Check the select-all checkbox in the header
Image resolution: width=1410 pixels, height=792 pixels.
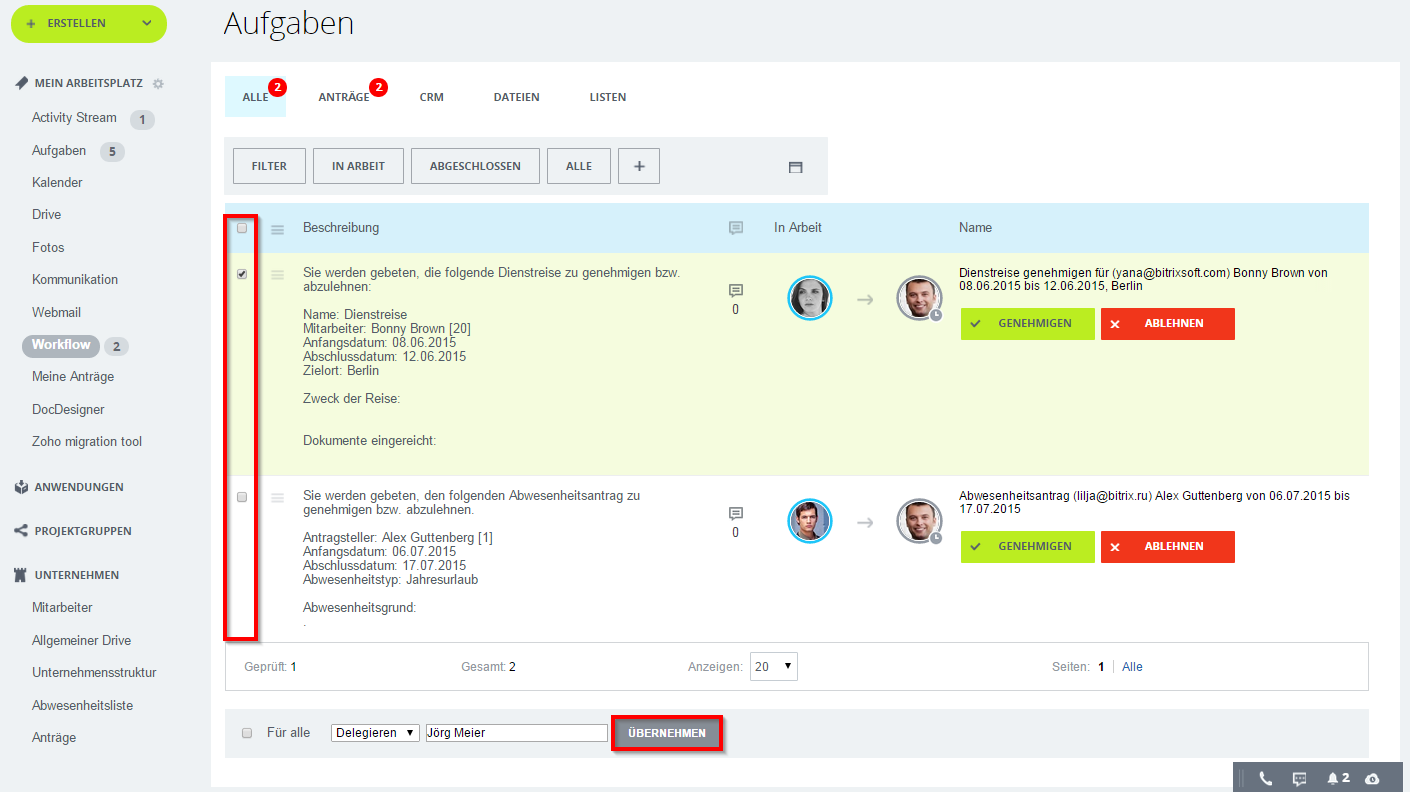coord(241,229)
